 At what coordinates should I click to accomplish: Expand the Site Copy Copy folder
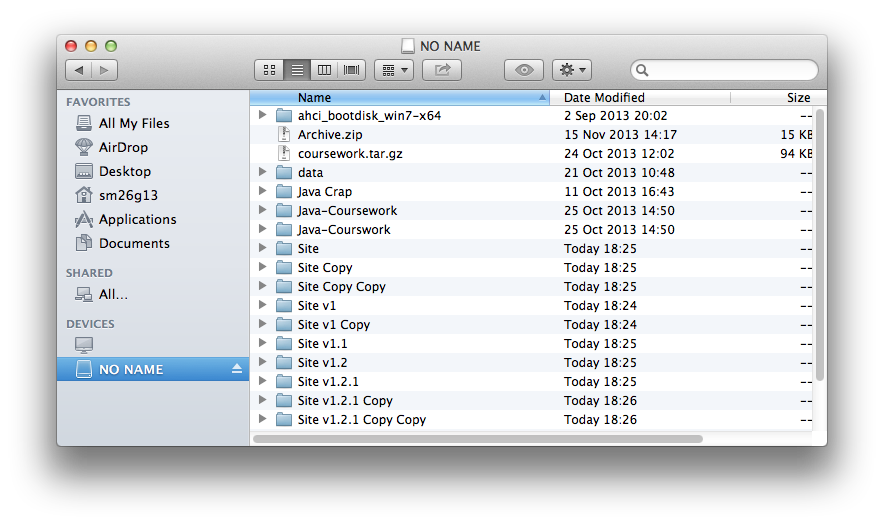(262, 286)
